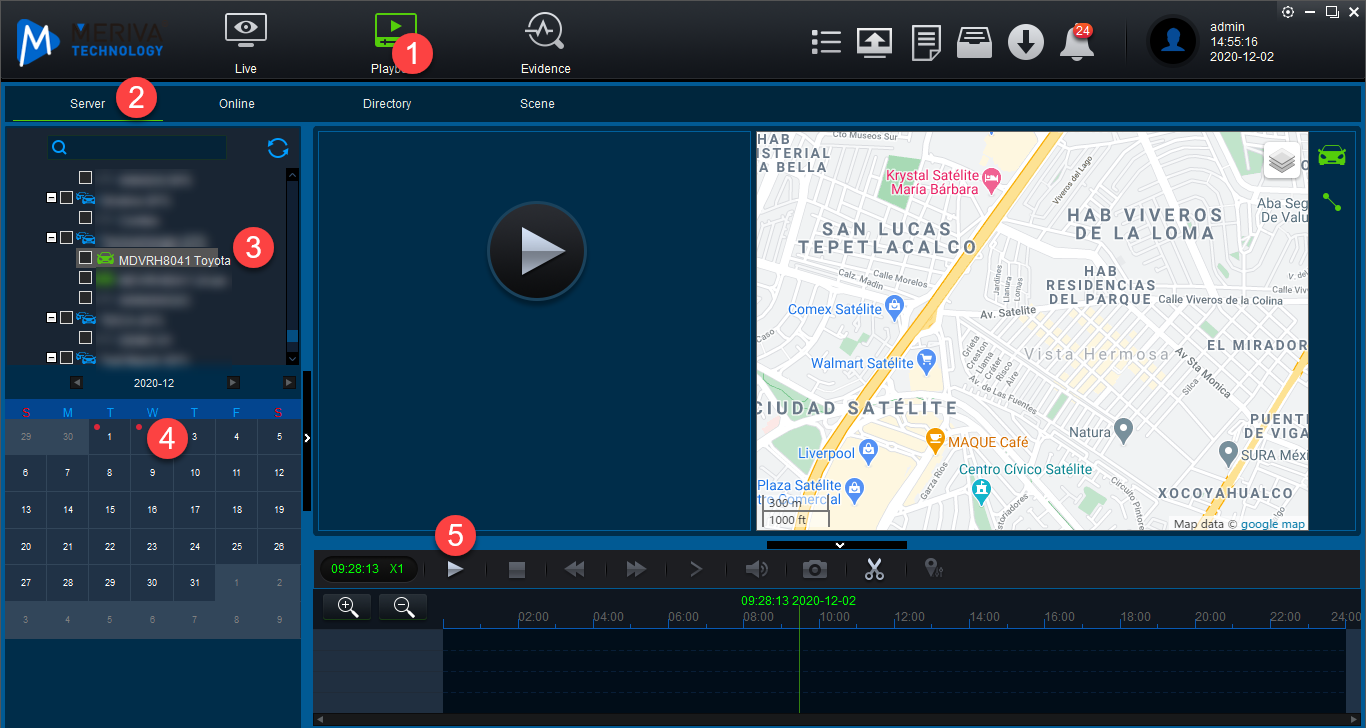Check the MDVRH8041 Toyota checkbox

[86, 258]
